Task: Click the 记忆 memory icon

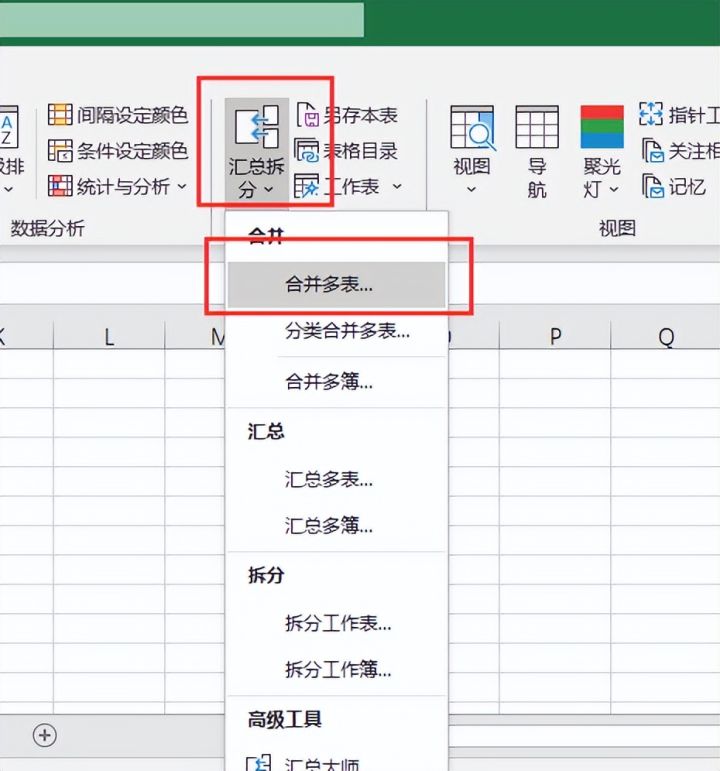Action: (x=653, y=186)
